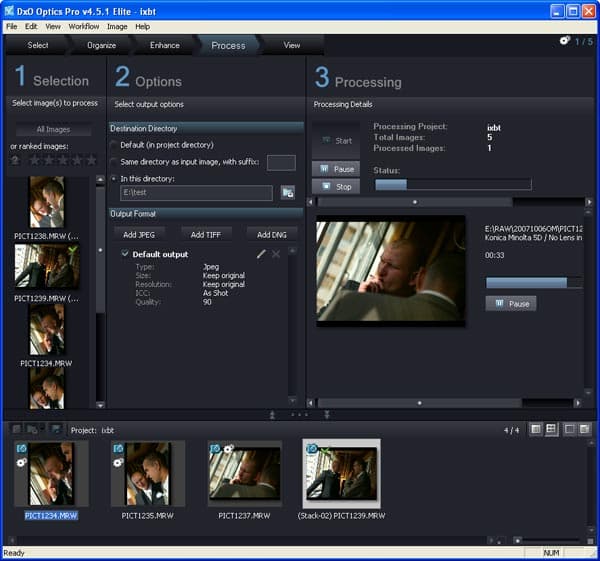Select the grid layout icon in the project bar
Screen dimensions: 600x561
(x=551, y=429)
